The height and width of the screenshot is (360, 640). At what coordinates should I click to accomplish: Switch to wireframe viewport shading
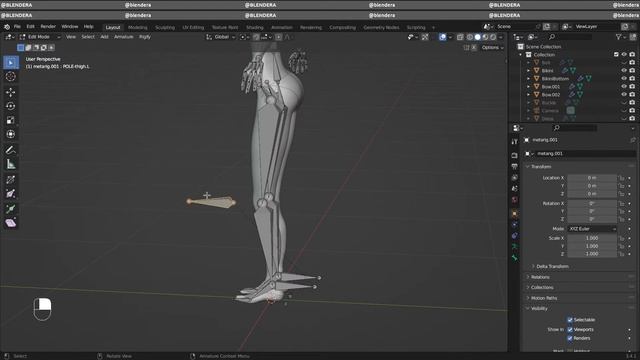[x=470, y=37]
